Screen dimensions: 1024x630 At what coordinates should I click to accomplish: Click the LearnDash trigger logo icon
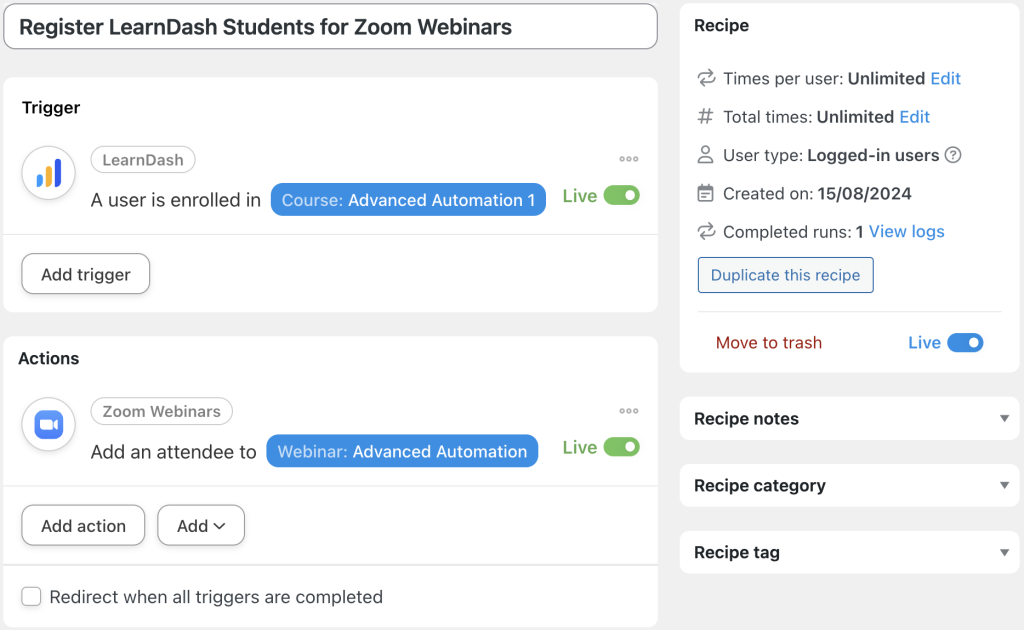pos(49,174)
